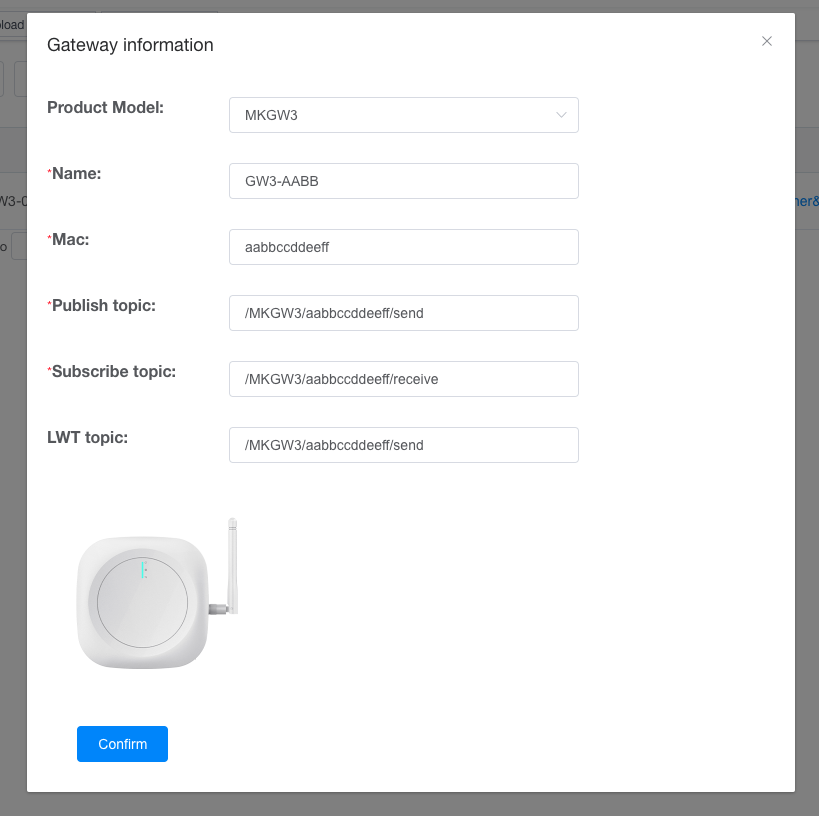Screen dimensions: 819x816
Task: Click the partially hidden load button behind the dialog
Action: (13, 25)
